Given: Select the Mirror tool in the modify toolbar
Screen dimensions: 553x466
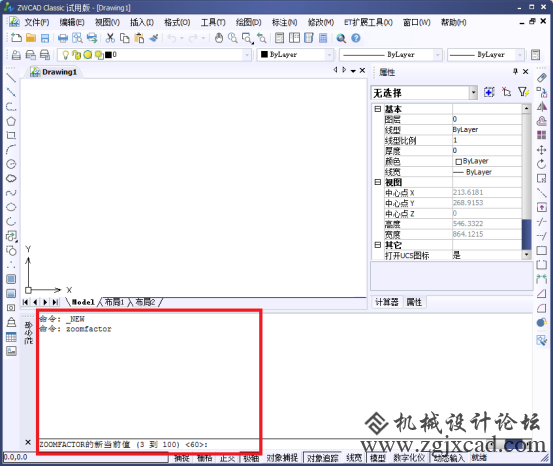Looking at the screenshot, I should [x=541, y=107].
